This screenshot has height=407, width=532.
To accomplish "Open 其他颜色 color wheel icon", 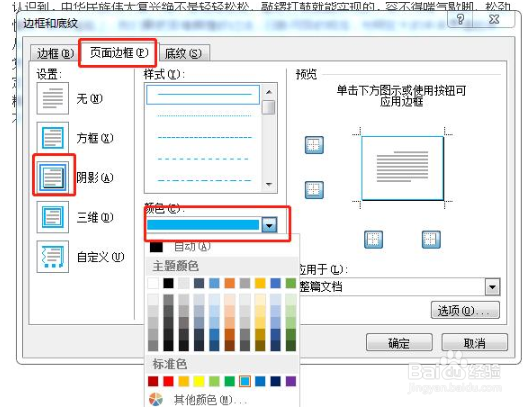I will click(156, 400).
